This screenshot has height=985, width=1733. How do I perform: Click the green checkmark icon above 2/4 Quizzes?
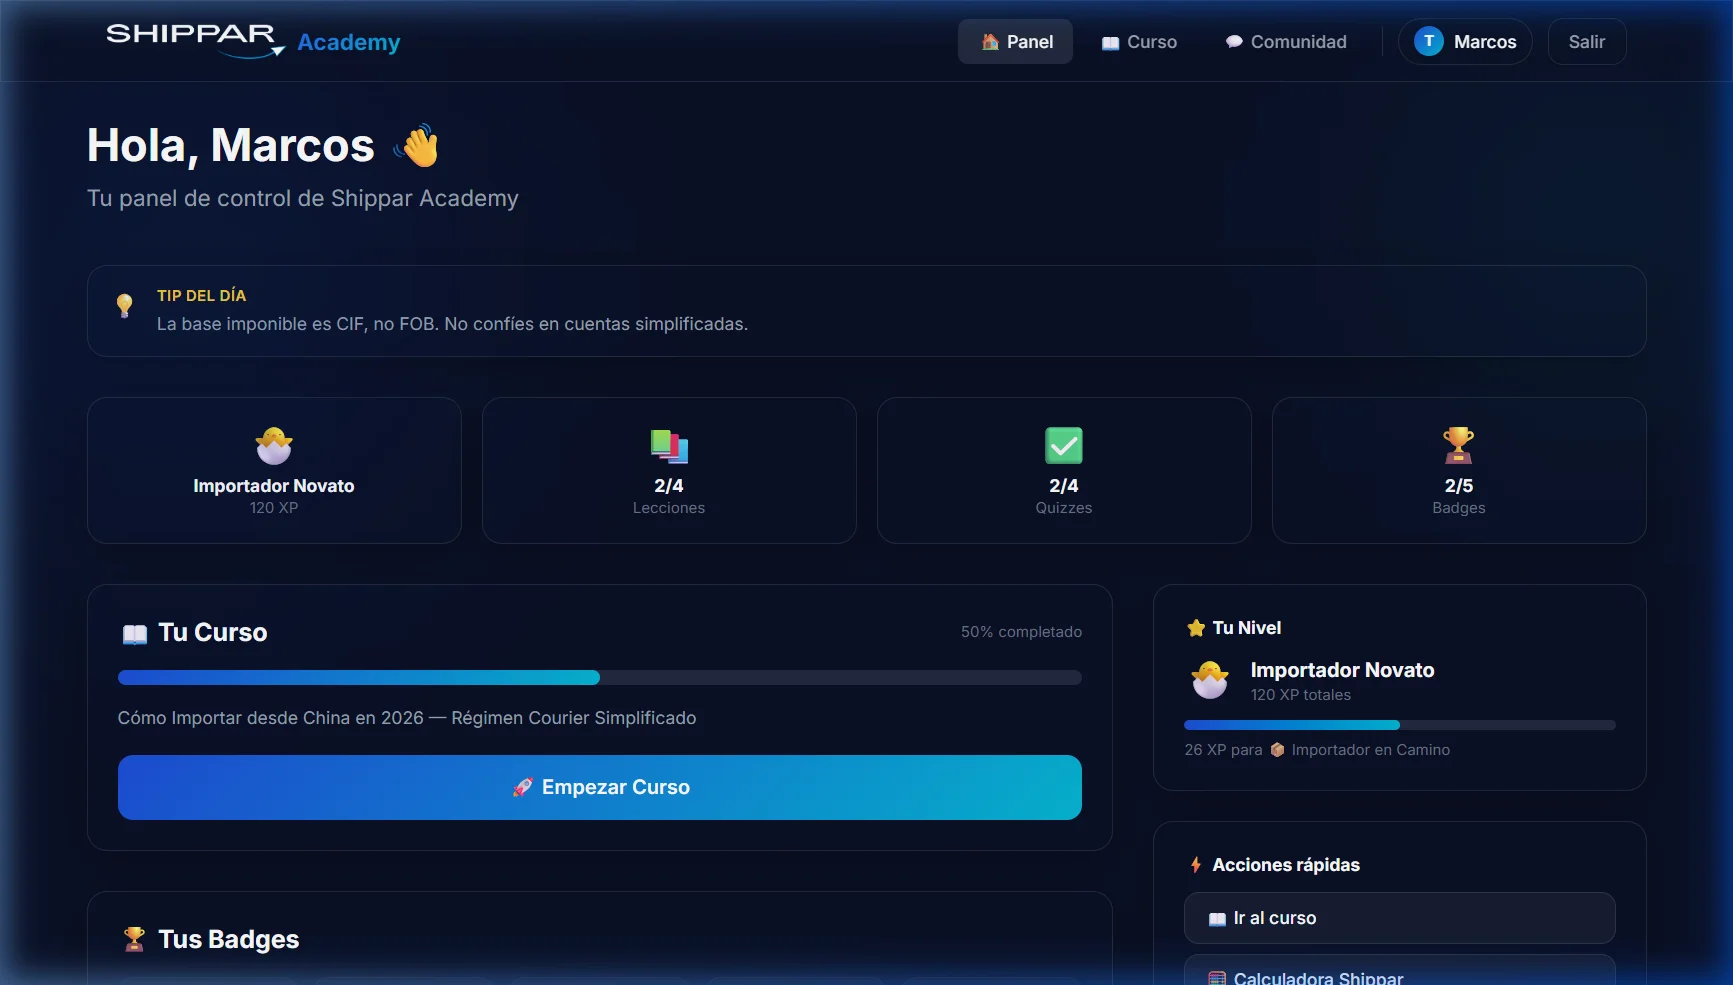(1063, 446)
